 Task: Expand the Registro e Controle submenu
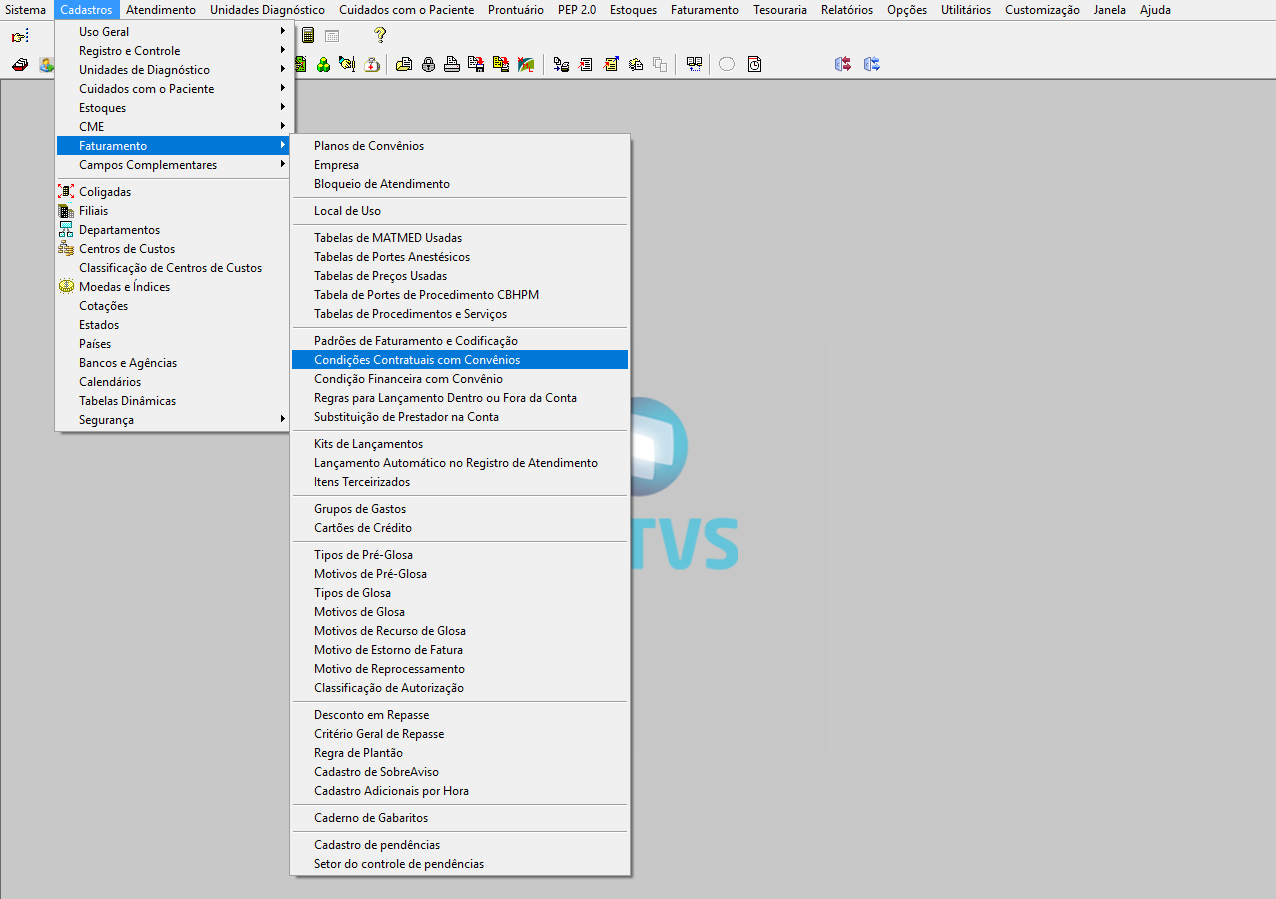click(x=173, y=51)
